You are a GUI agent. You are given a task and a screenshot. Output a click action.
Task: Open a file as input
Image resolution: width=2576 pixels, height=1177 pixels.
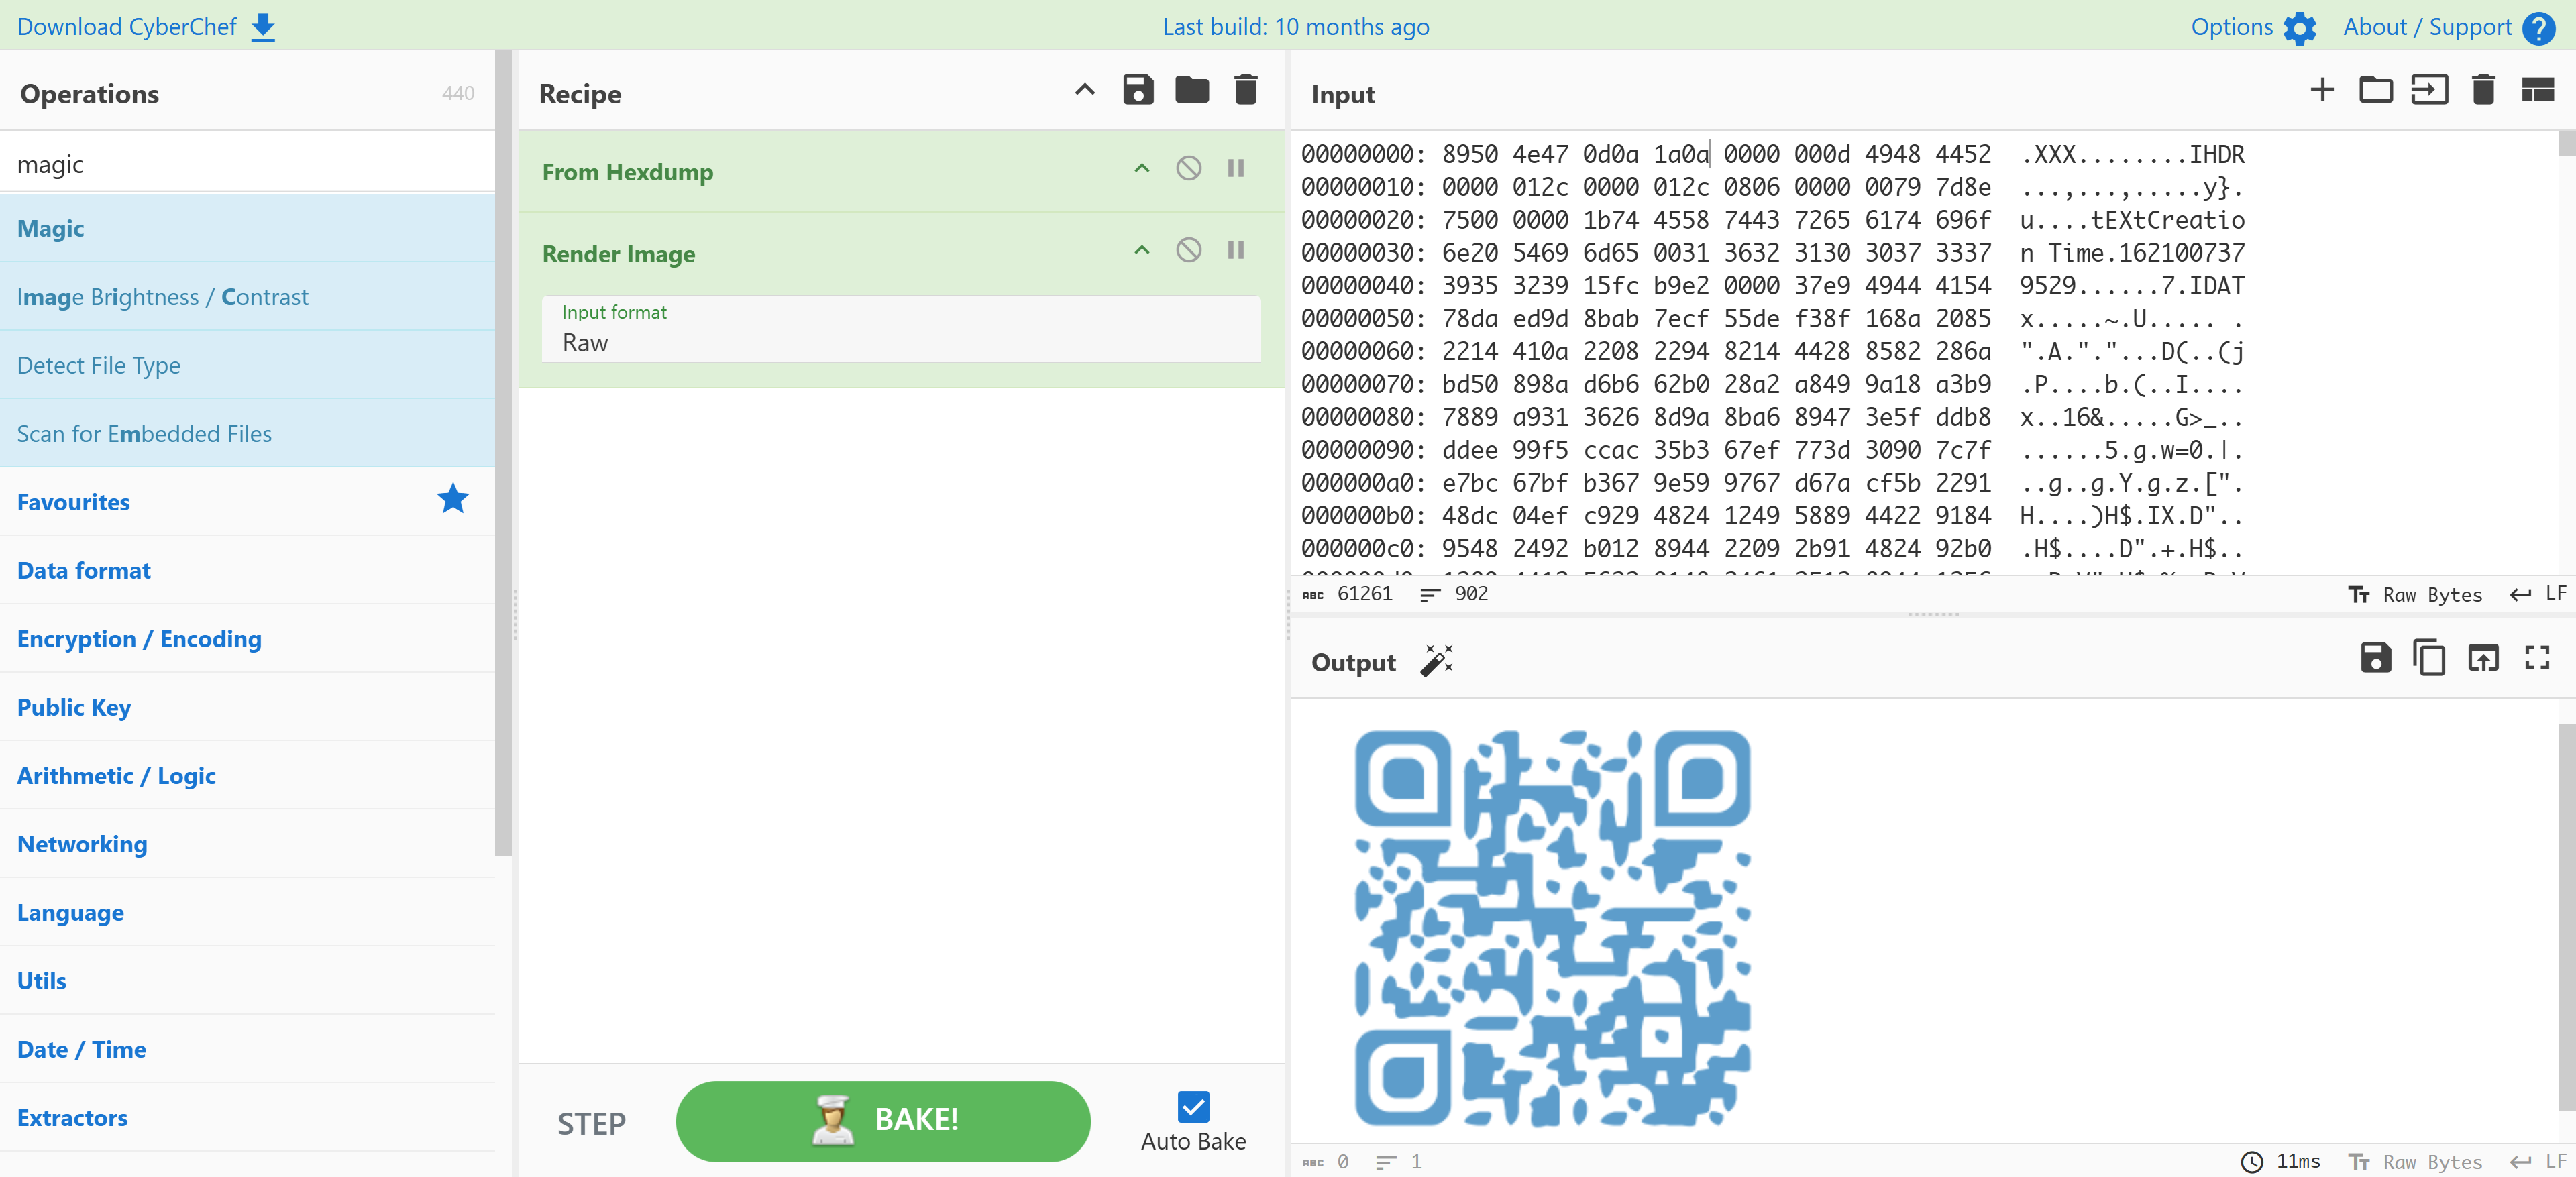[2430, 90]
